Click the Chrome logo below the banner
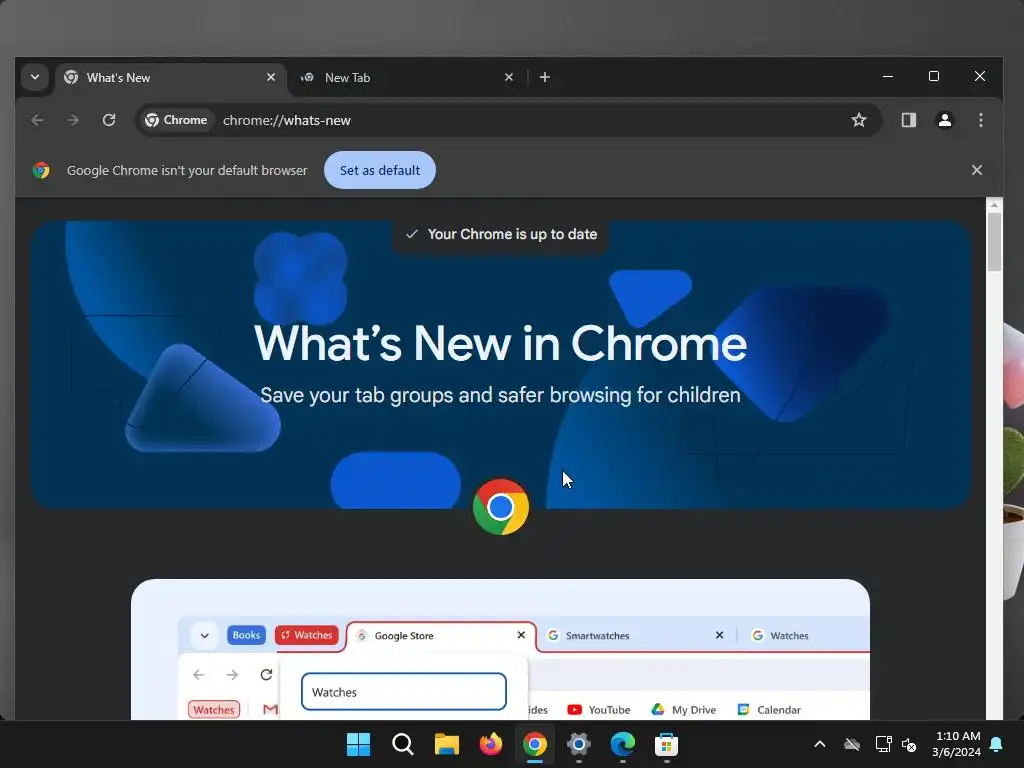The height and width of the screenshot is (768, 1024). click(501, 507)
